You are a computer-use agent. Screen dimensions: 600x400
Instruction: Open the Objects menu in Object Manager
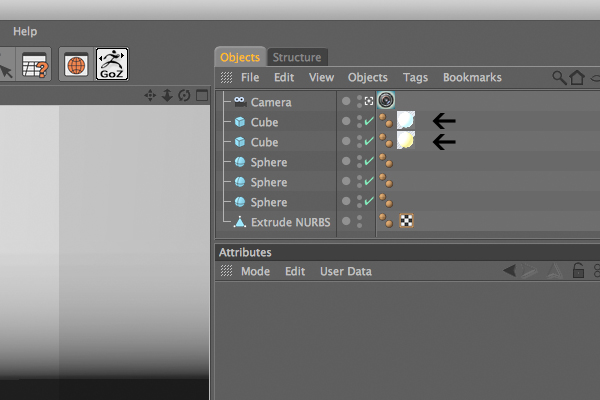(368, 77)
